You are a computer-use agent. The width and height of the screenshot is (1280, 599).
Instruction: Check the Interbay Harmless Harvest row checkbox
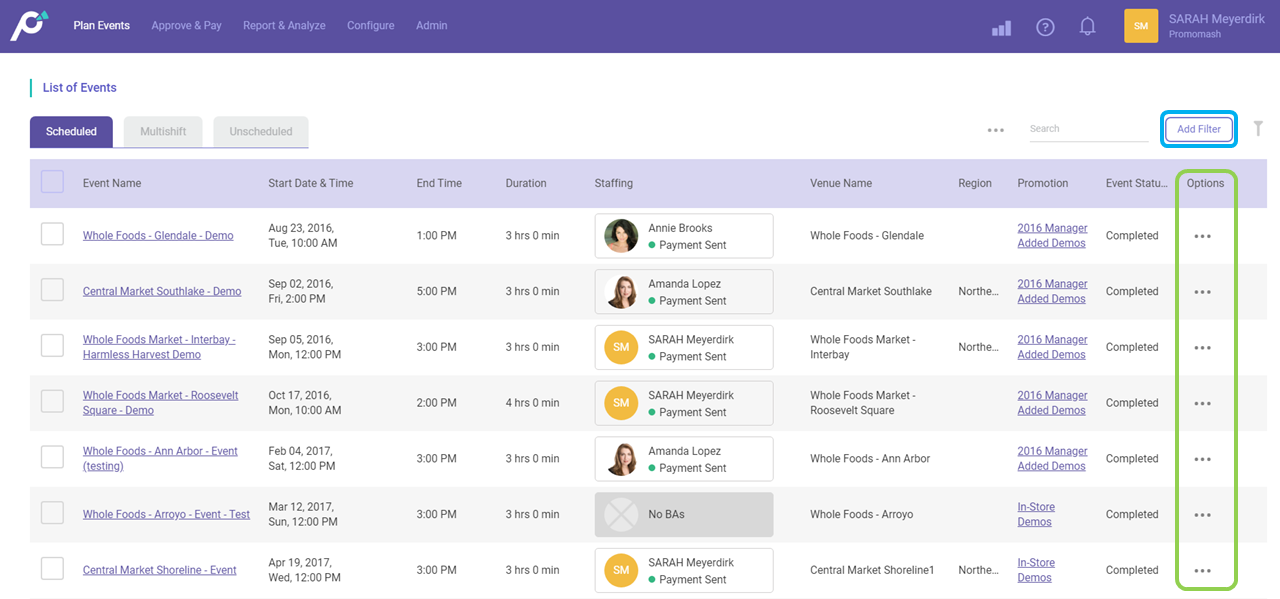[52, 346]
